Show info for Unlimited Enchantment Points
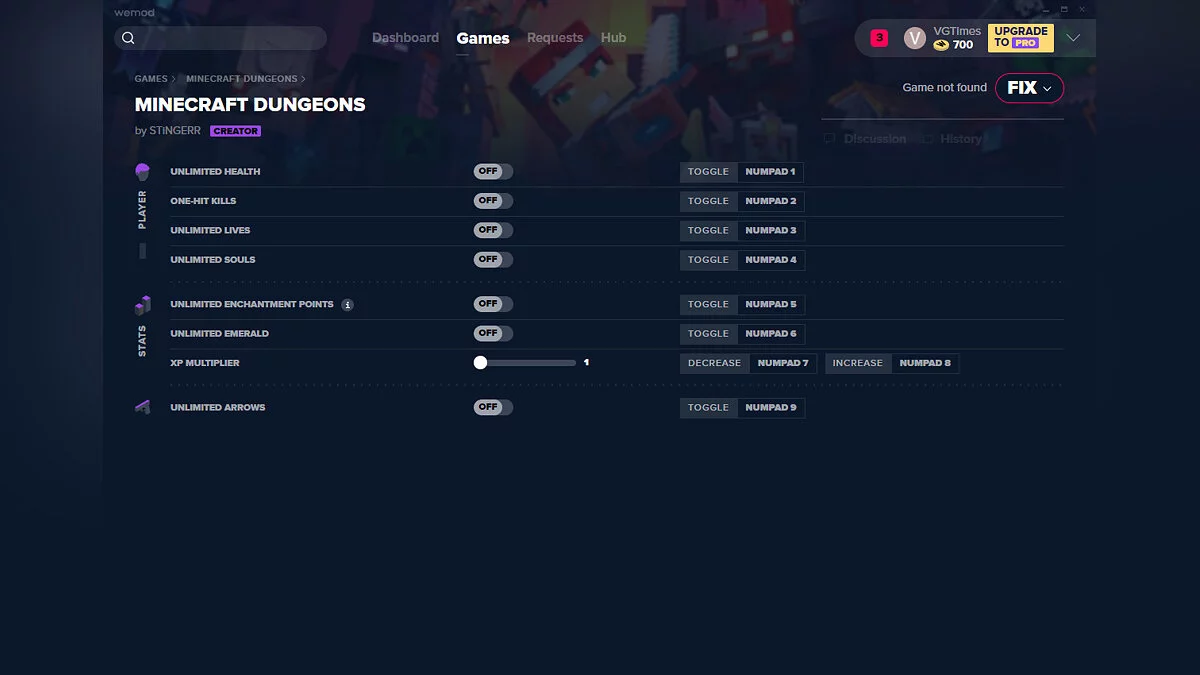 (x=347, y=304)
